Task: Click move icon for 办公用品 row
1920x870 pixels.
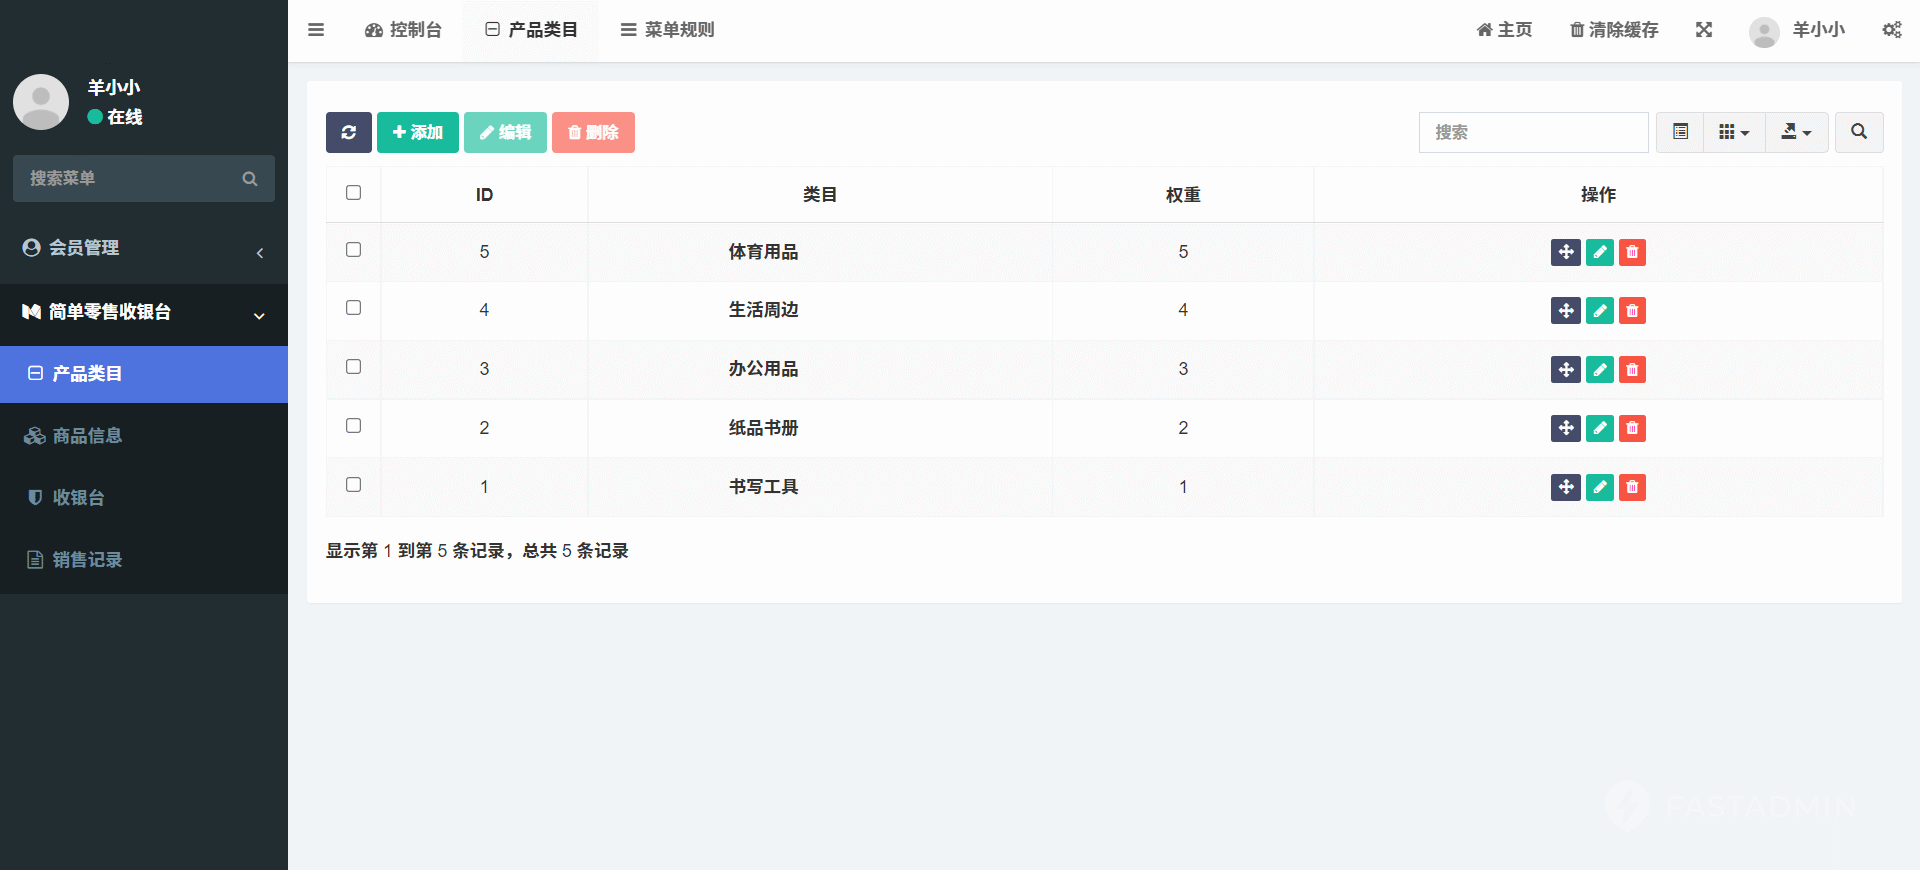Action: (1566, 370)
